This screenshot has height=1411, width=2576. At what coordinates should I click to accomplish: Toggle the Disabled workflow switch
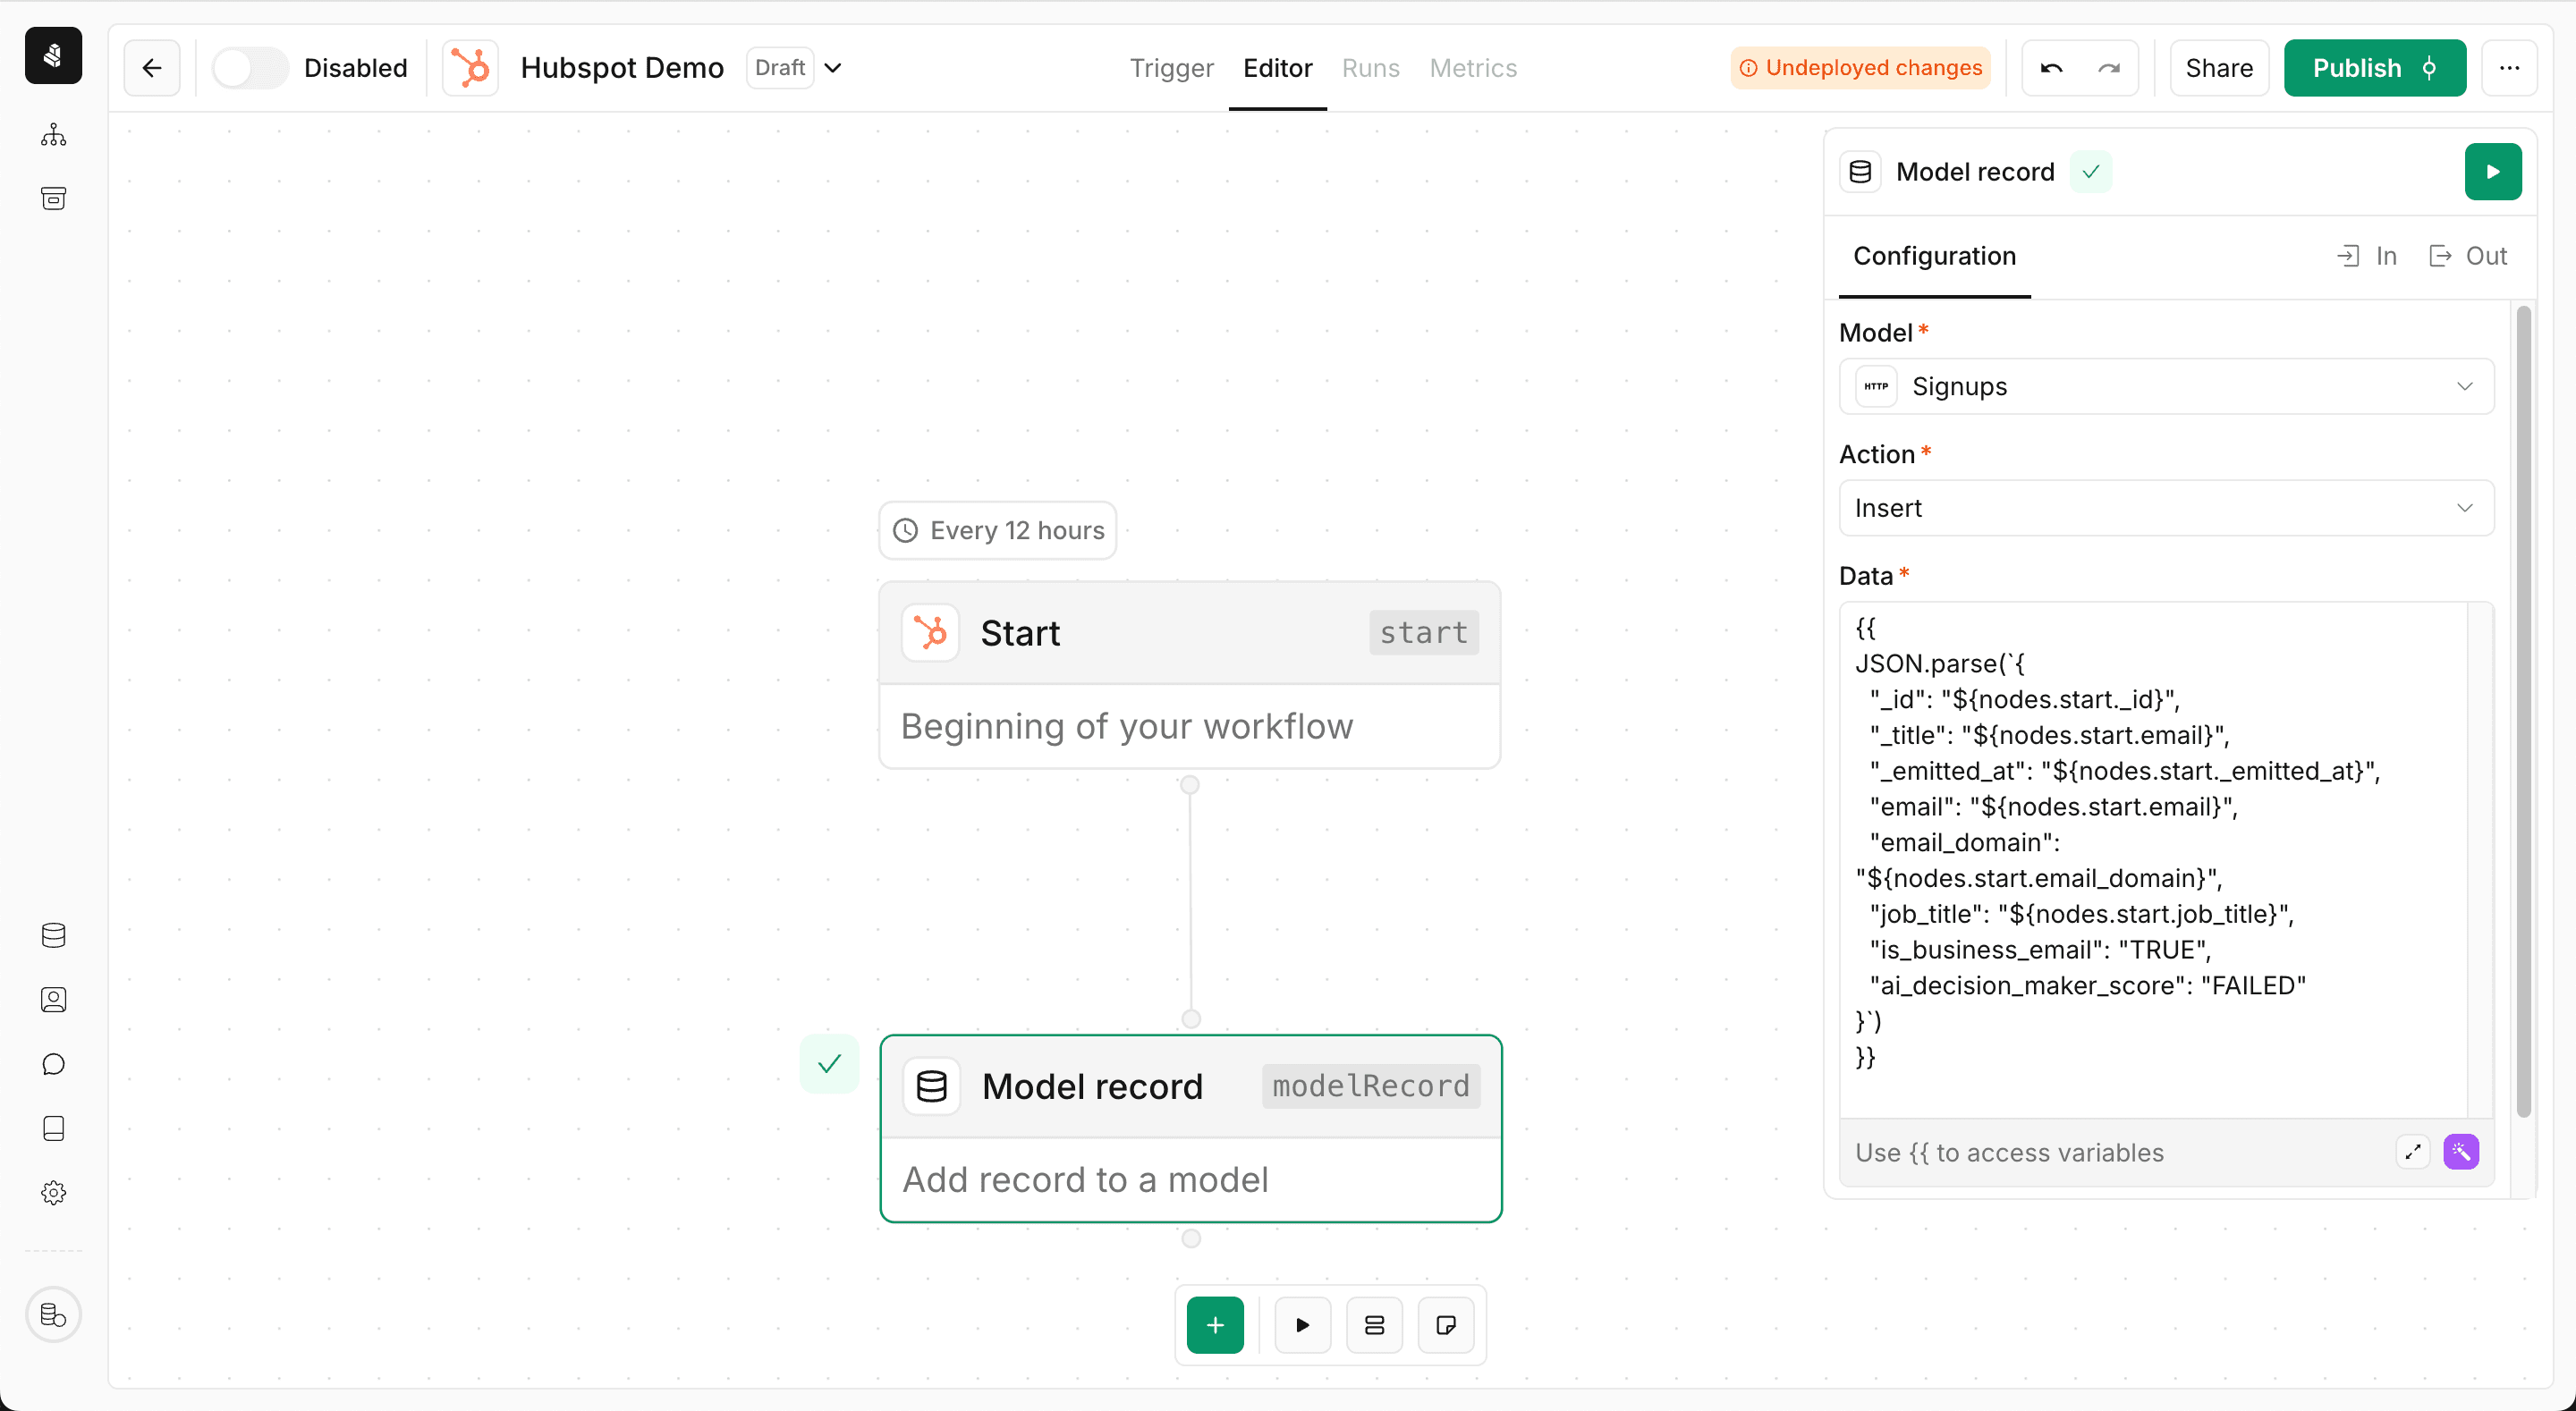pos(250,68)
